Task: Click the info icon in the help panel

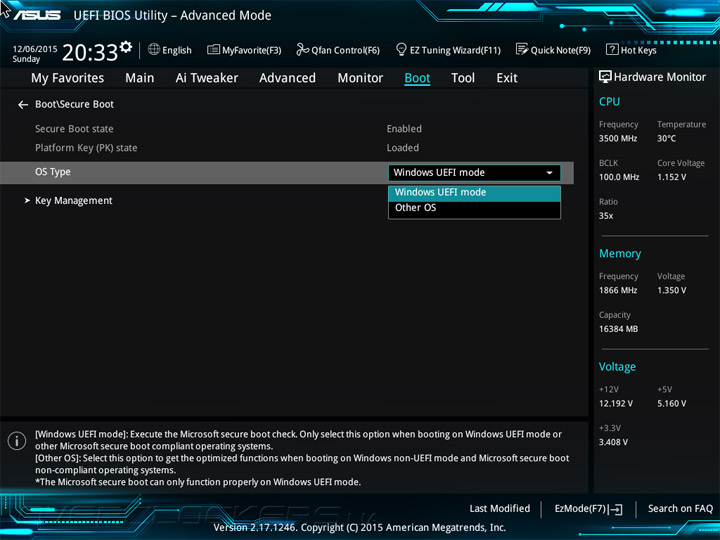Action: click(x=17, y=441)
